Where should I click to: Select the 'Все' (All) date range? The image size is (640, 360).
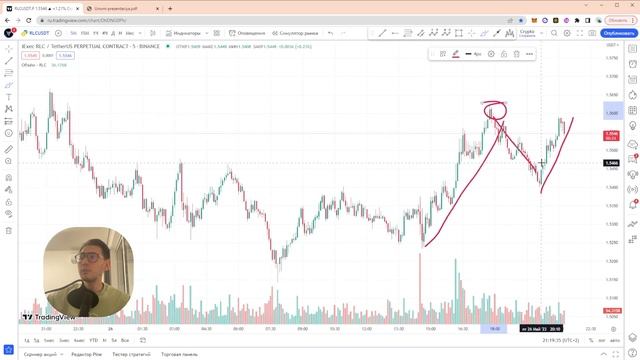(125, 340)
